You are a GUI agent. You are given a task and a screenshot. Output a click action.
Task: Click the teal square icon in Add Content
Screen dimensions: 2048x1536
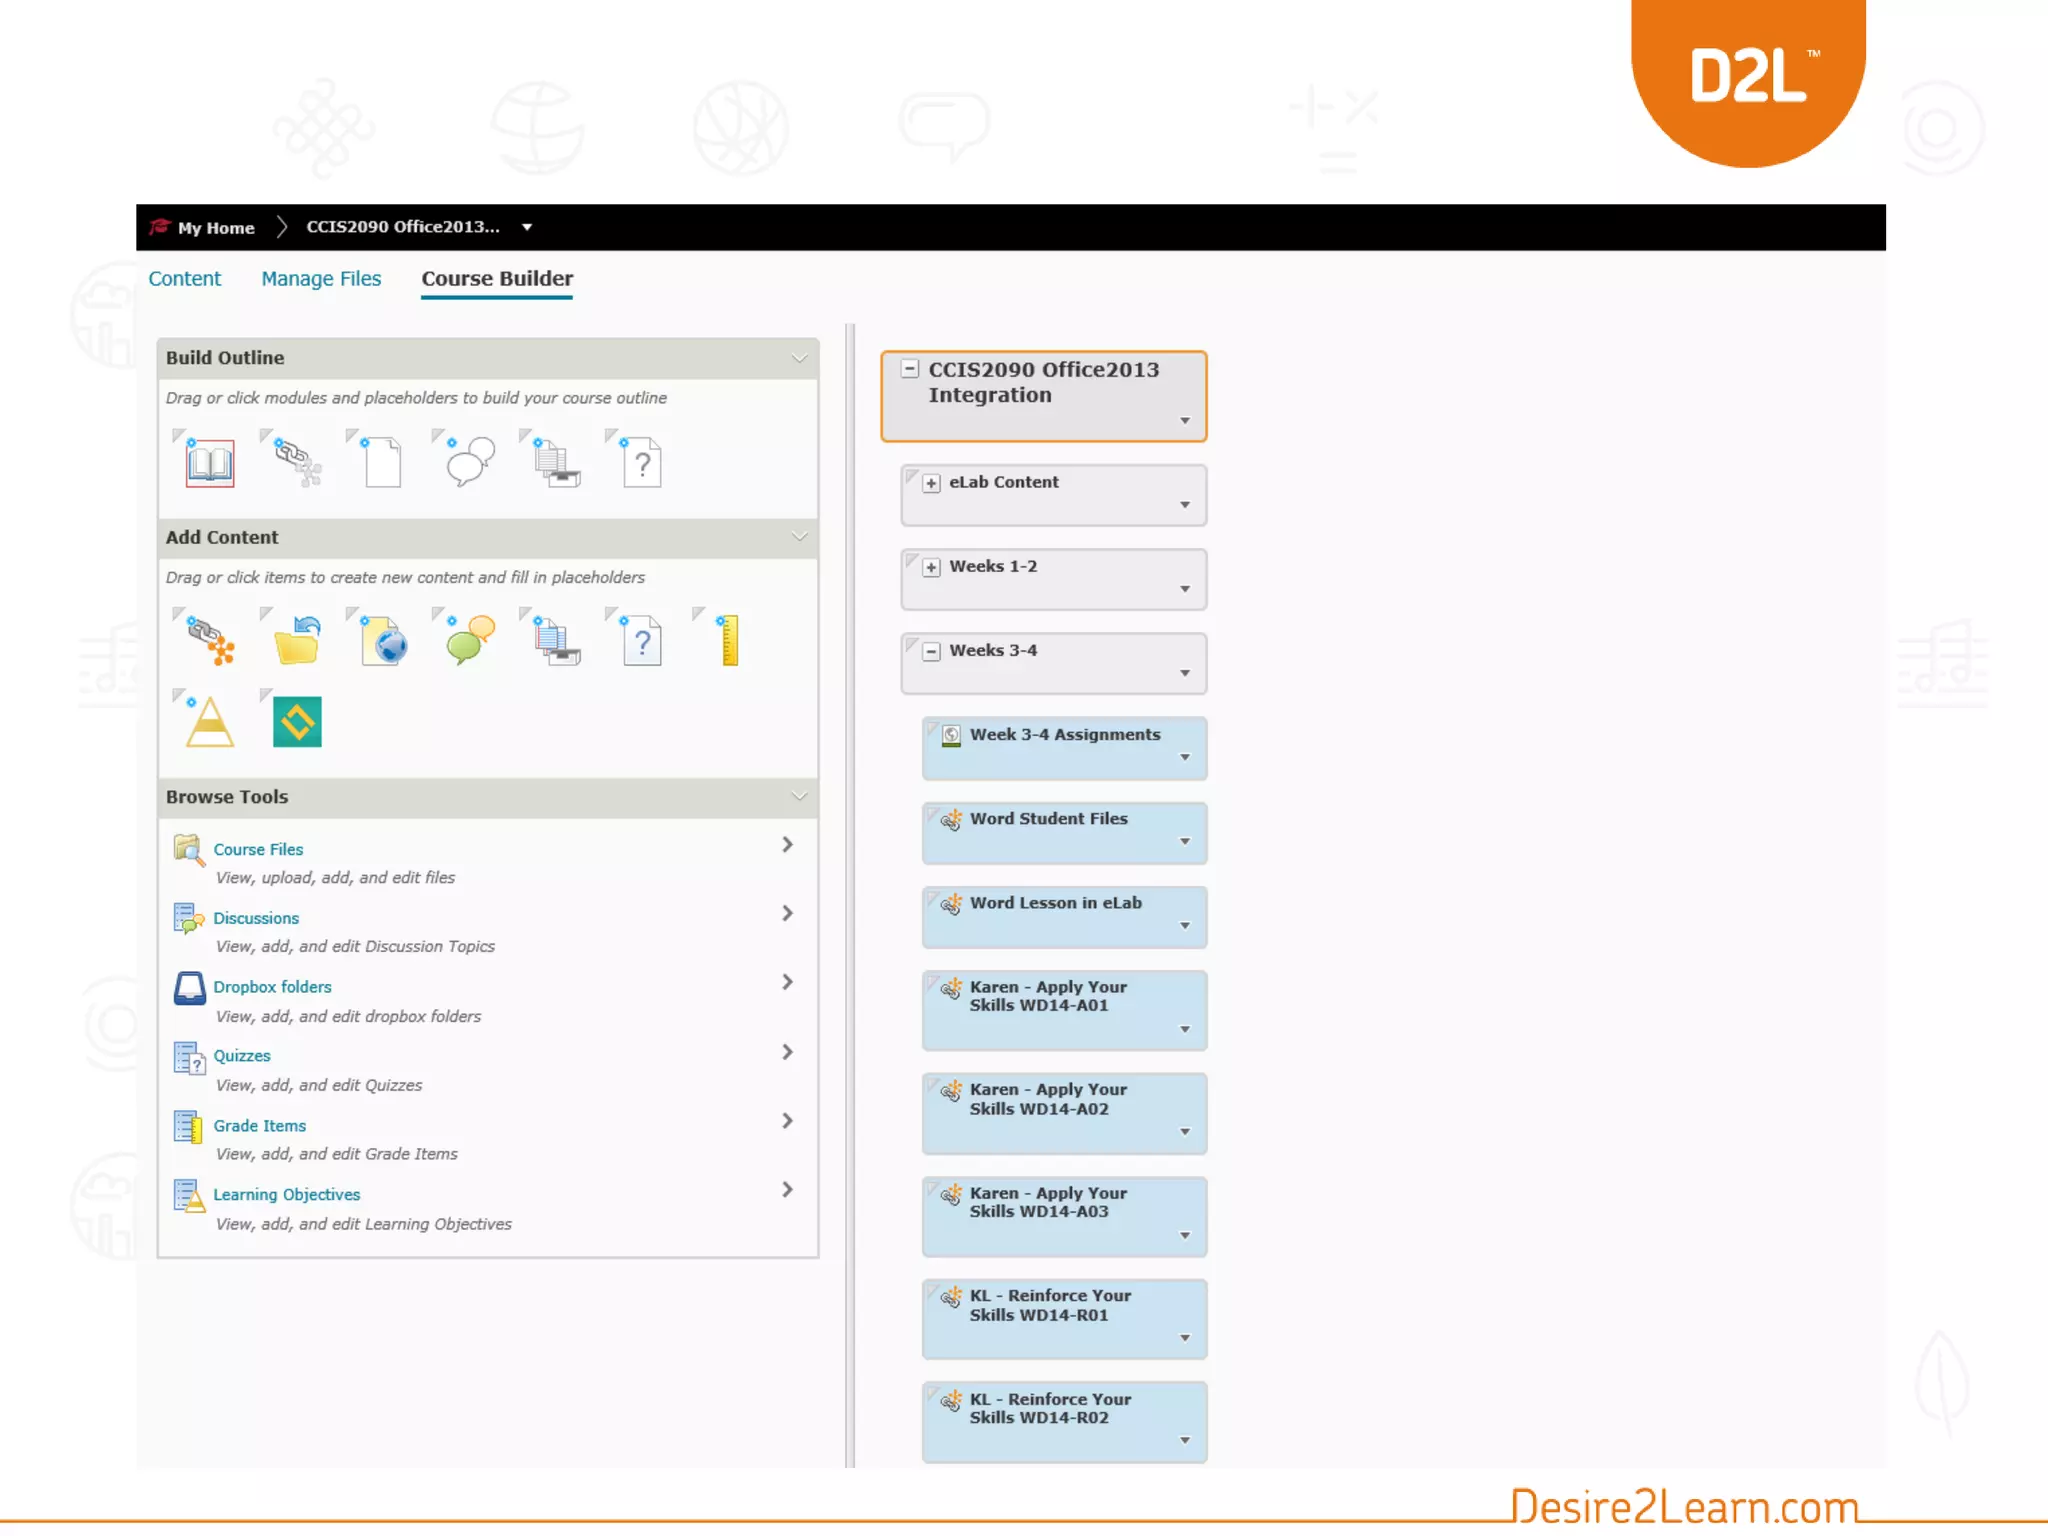click(297, 722)
